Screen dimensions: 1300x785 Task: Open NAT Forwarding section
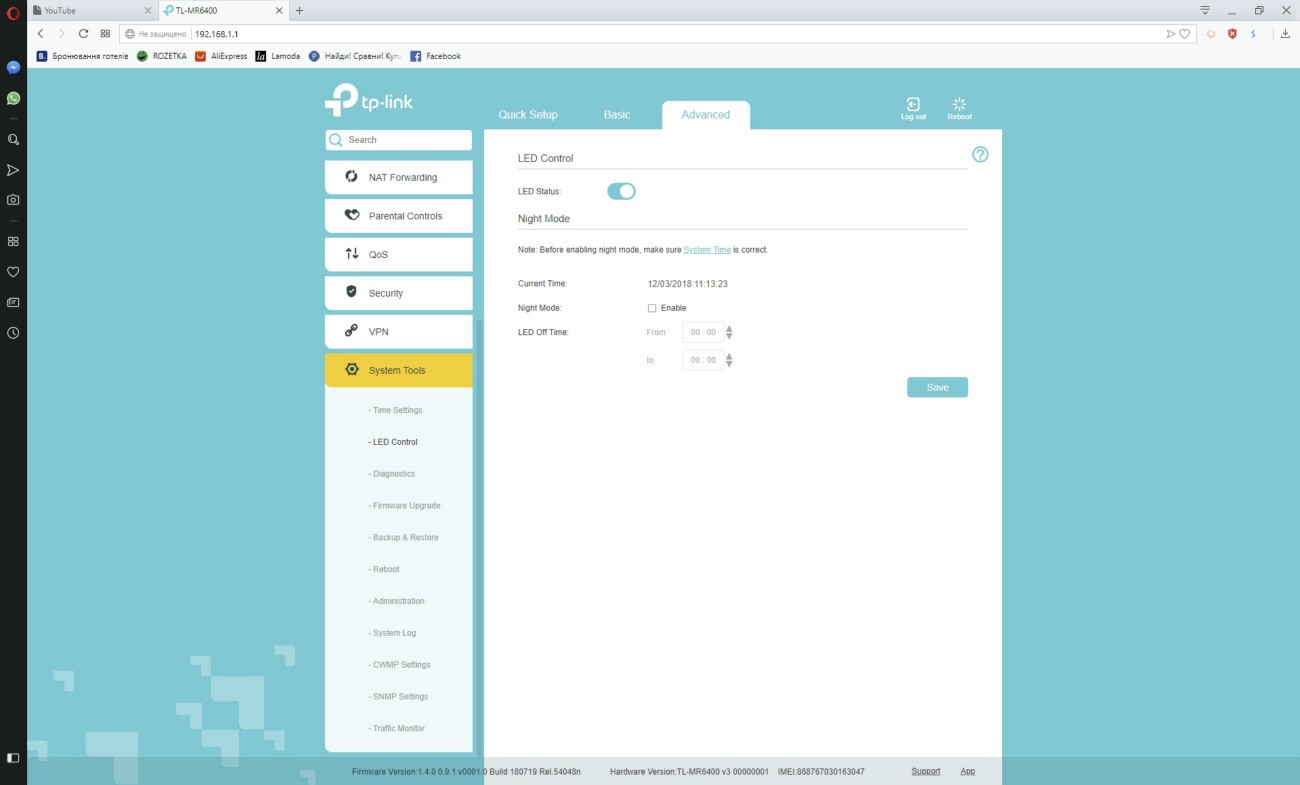point(398,177)
